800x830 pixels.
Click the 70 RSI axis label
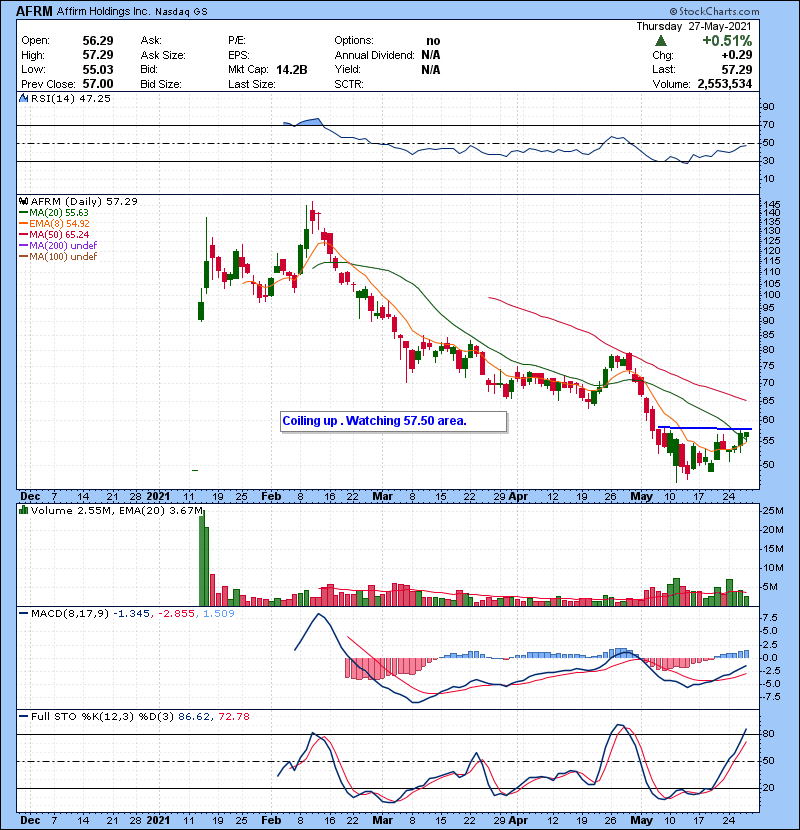tap(768, 125)
